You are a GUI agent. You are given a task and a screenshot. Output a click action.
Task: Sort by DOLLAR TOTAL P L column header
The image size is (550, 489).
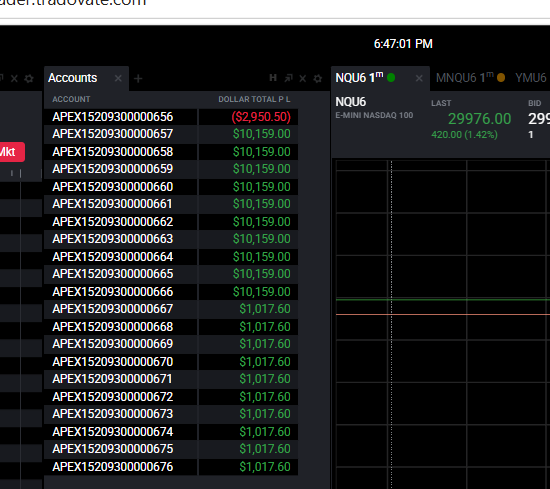[x=254, y=99]
